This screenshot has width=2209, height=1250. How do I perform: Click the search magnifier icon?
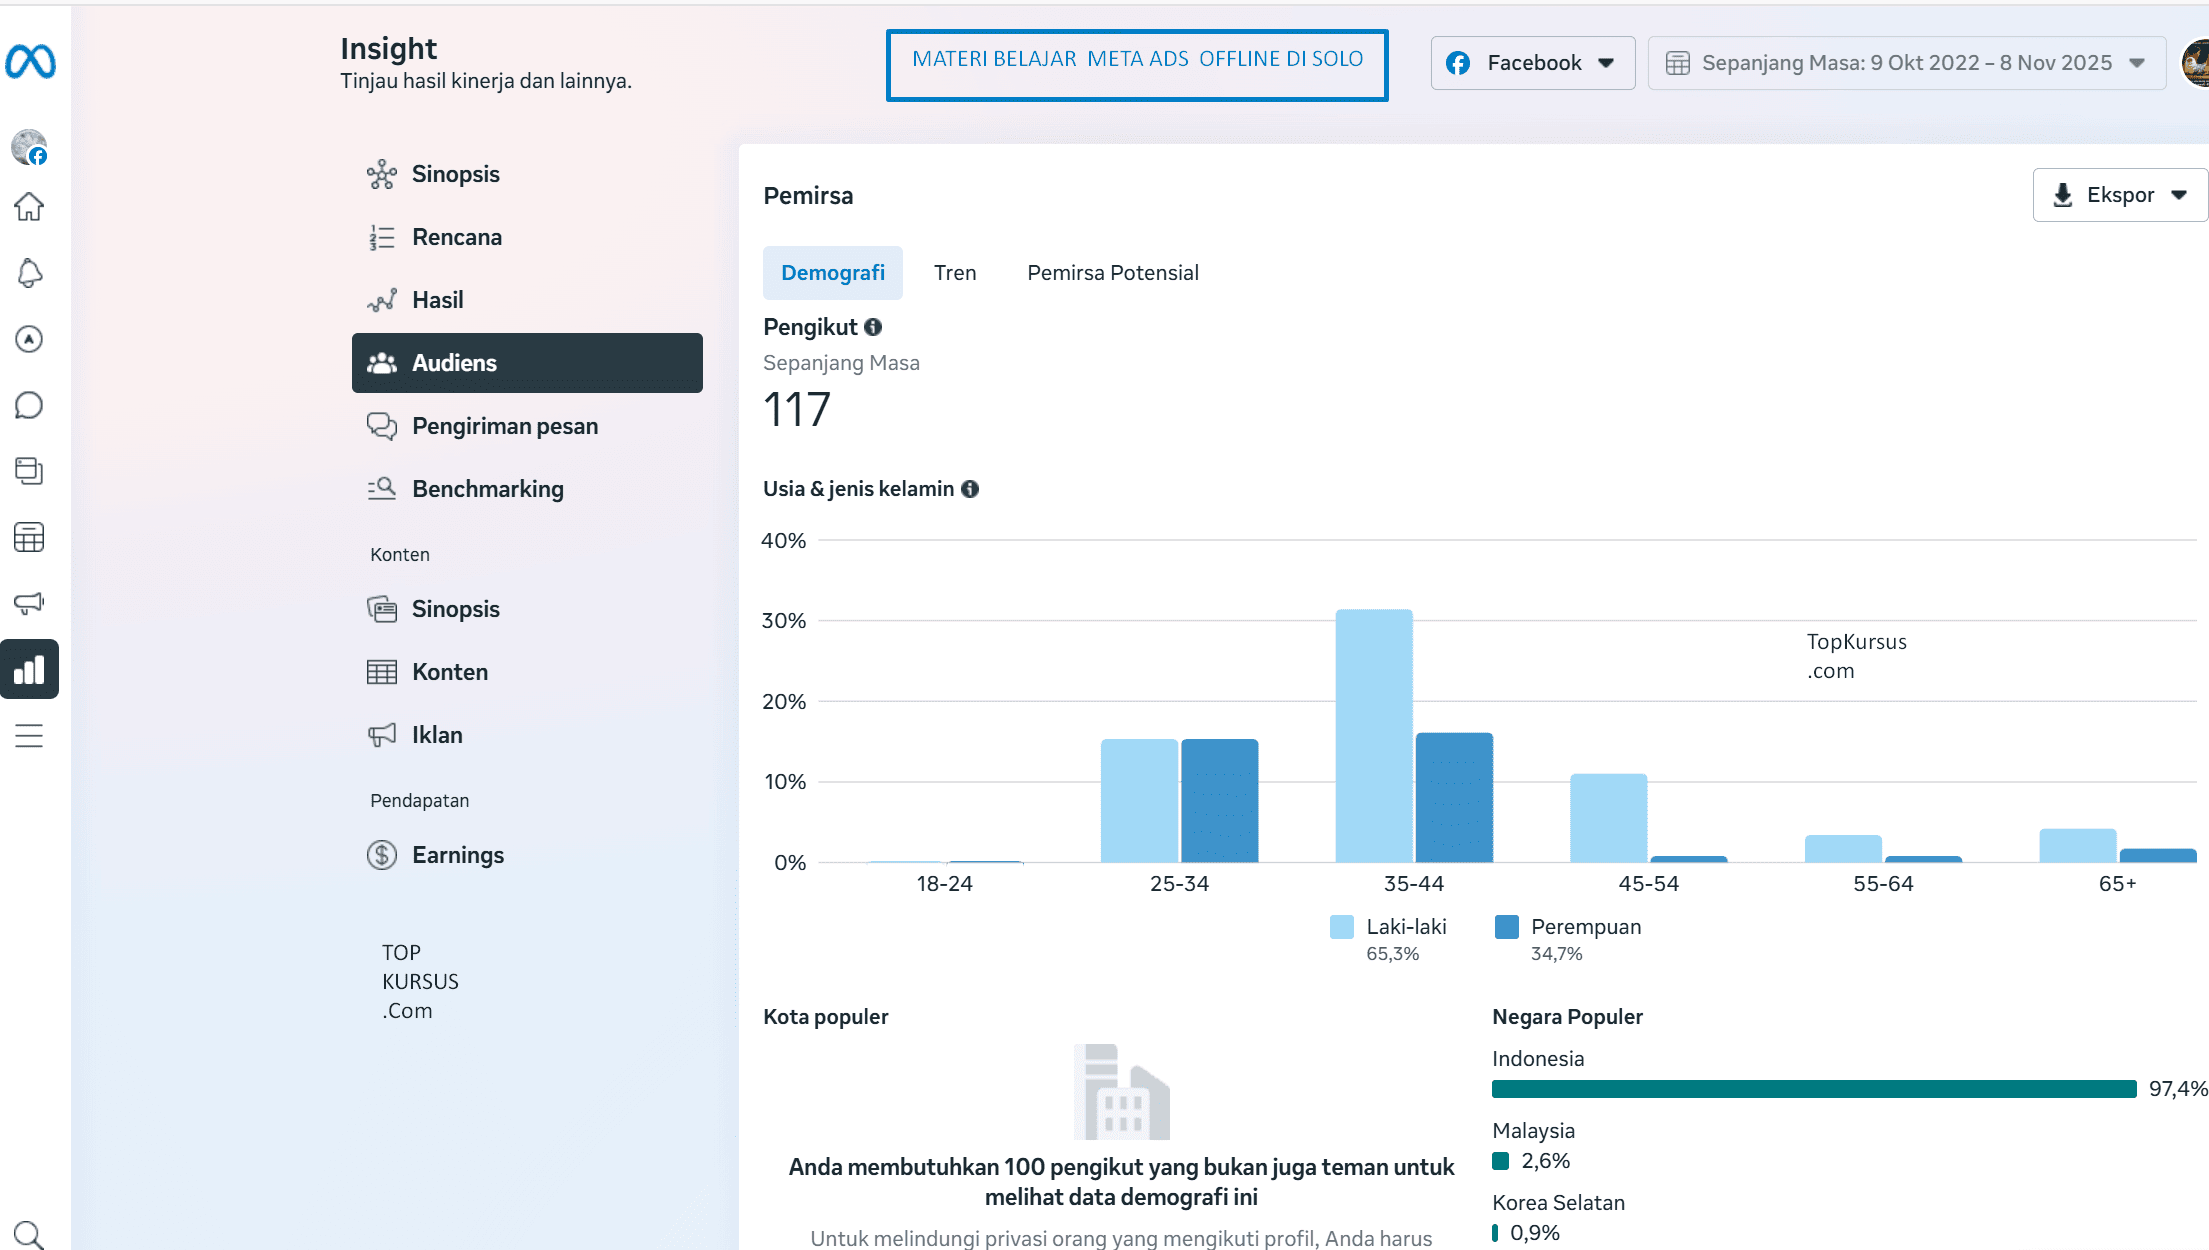pos(29,1235)
